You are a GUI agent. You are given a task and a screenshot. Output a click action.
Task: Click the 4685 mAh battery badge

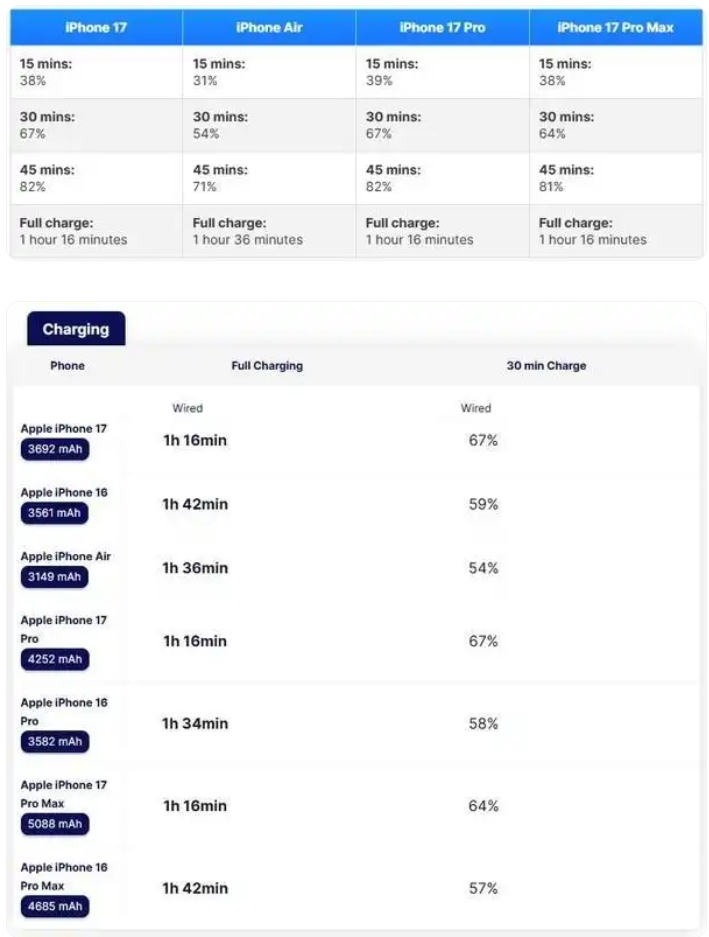(x=54, y=907)
